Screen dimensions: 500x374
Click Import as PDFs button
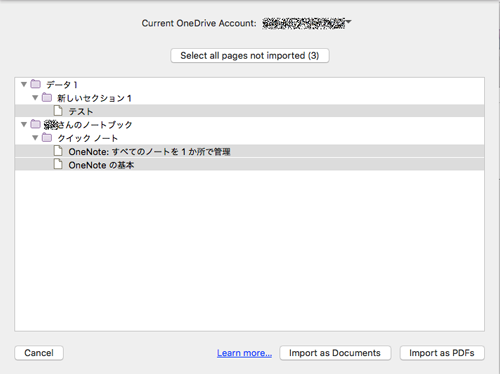click(x=442, y=353)
